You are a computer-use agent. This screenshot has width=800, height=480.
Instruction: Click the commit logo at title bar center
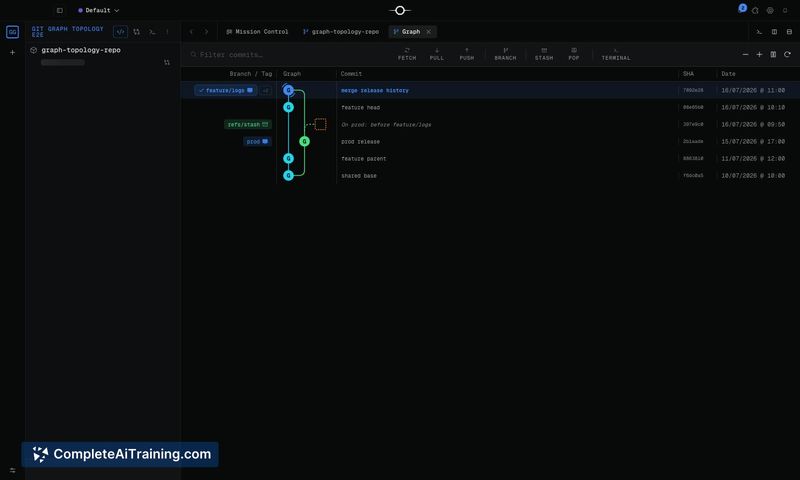pyautogui.click(x=400, y=10)
